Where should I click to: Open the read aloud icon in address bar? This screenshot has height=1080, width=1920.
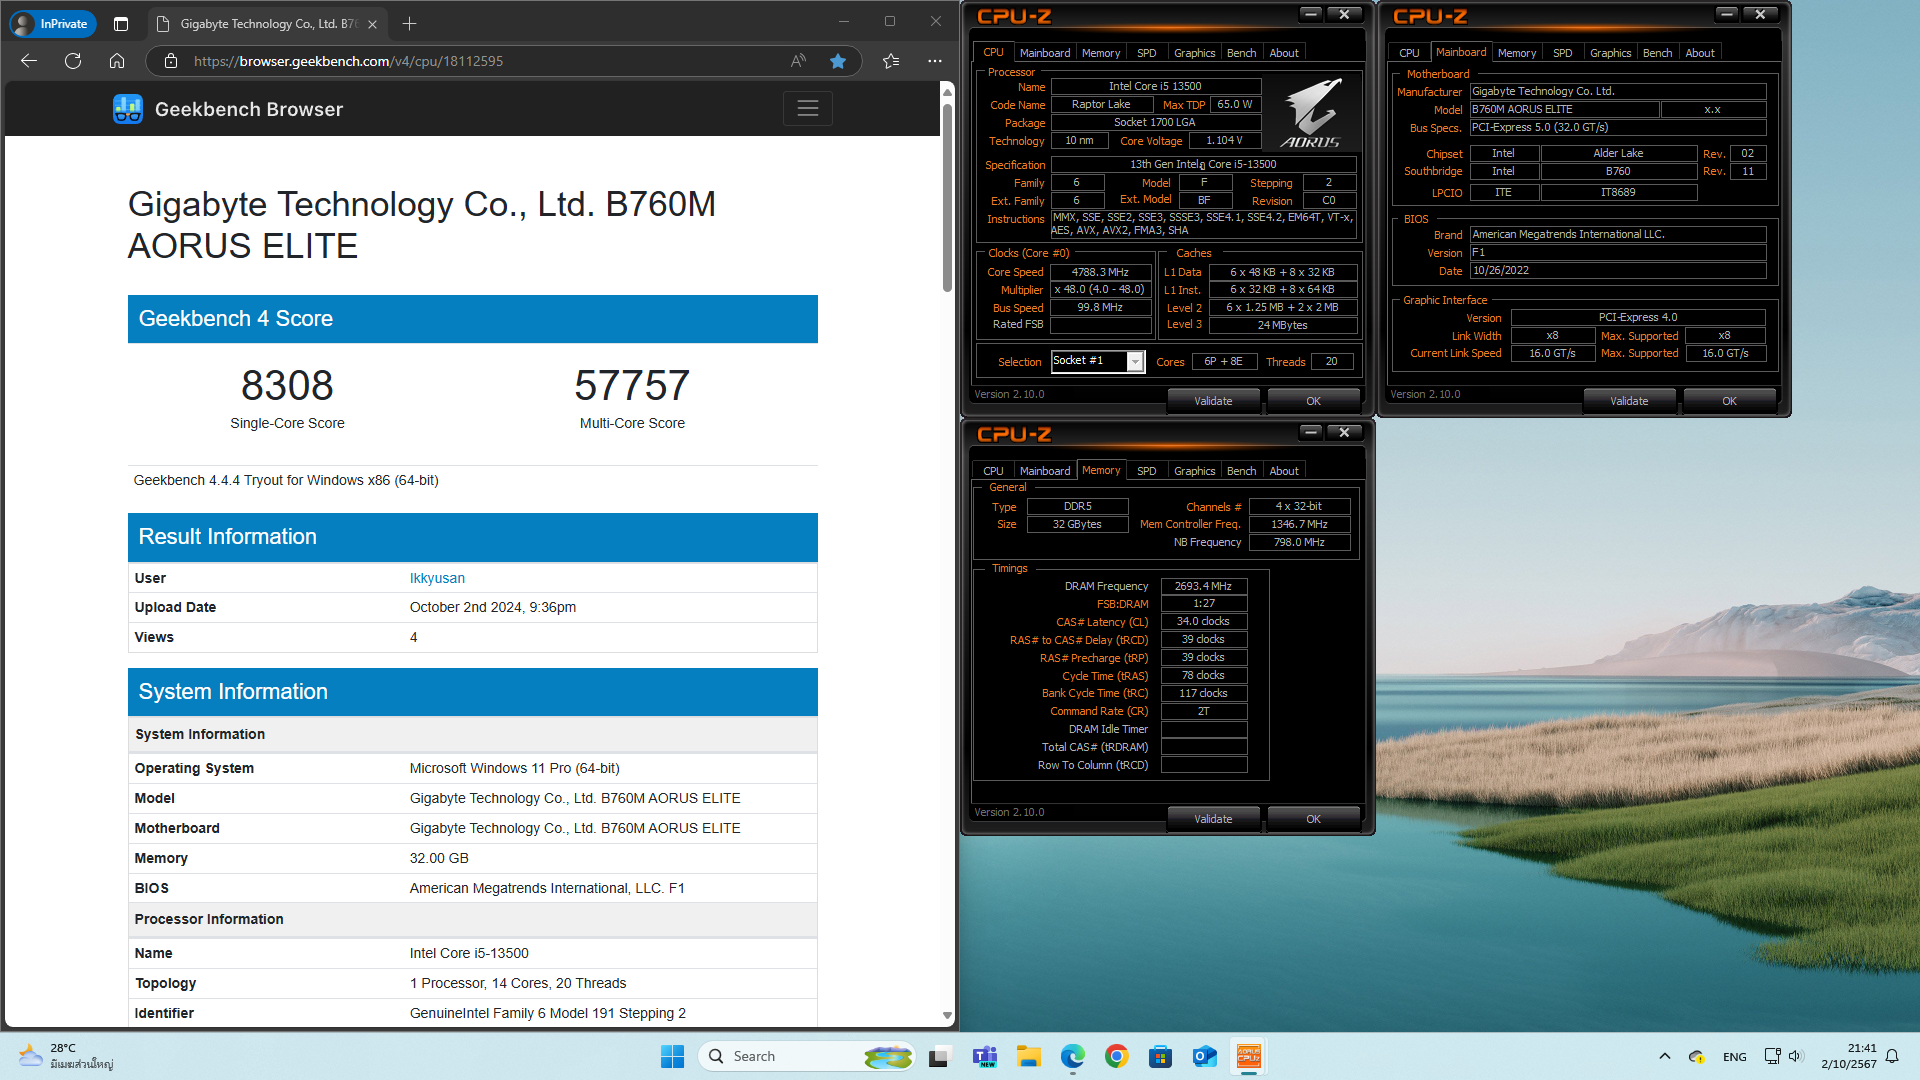(798, 61)
